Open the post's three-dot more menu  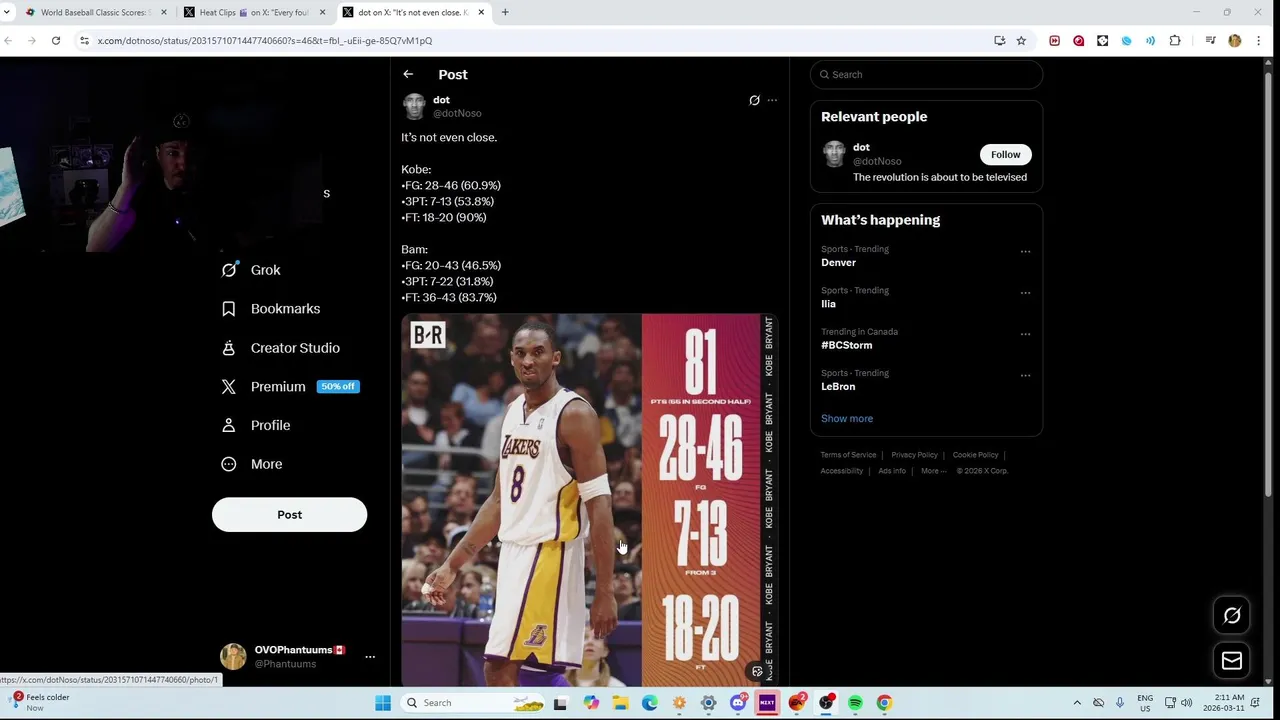point(772,100)
